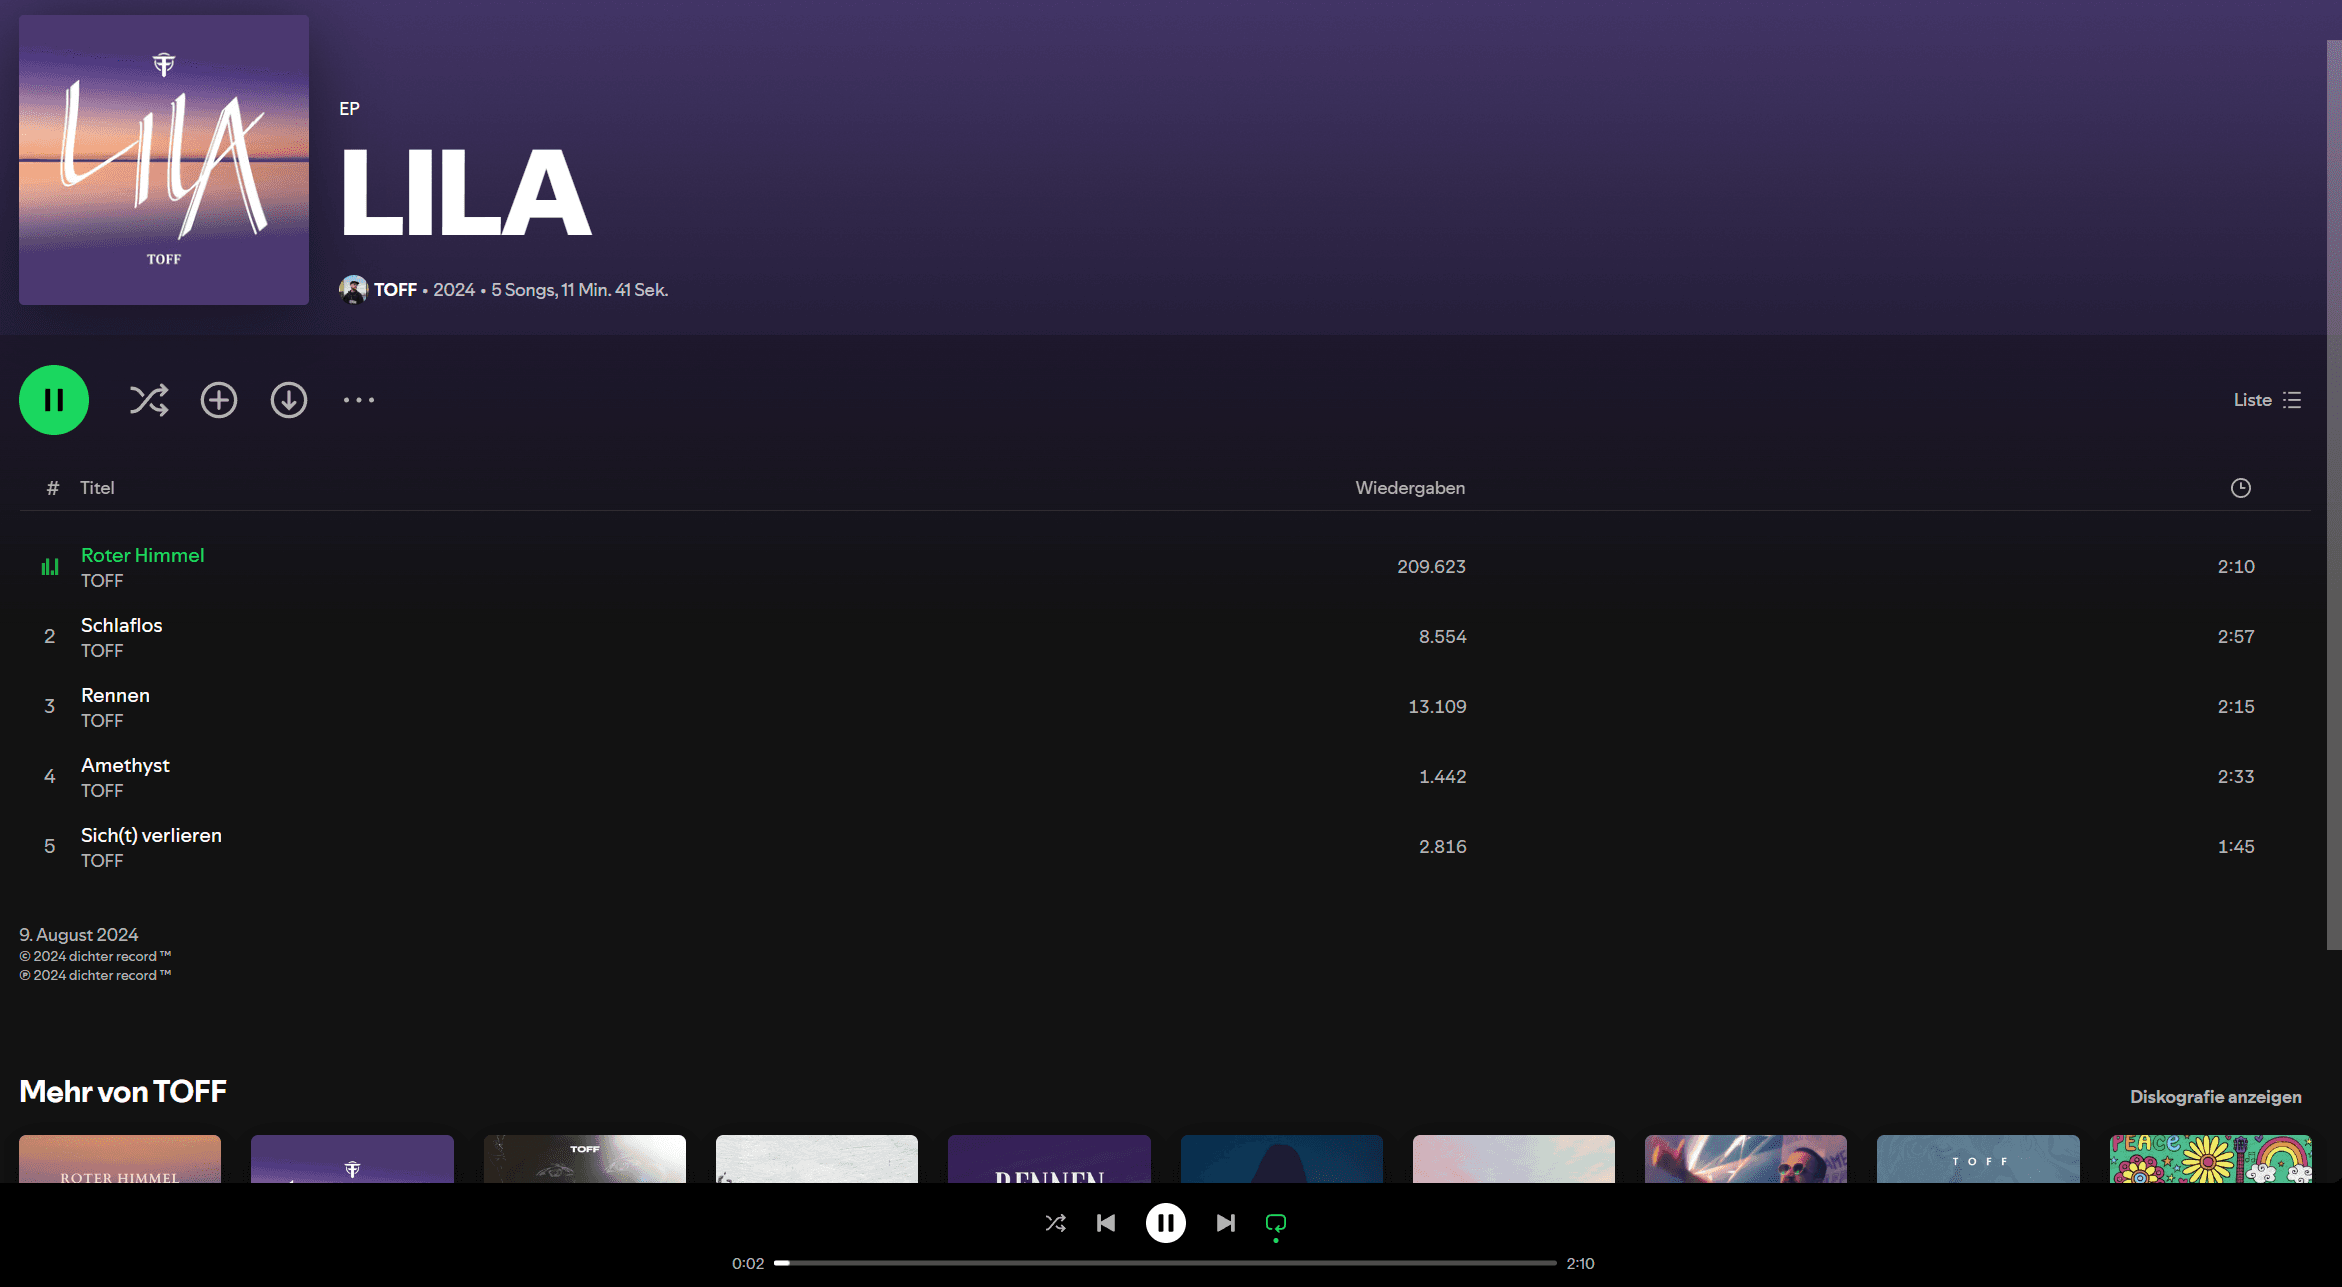Open the PEACE flower artwork thumbnail
The width and height of the screenshot is (2342, 1287).
(2211, 1159)
